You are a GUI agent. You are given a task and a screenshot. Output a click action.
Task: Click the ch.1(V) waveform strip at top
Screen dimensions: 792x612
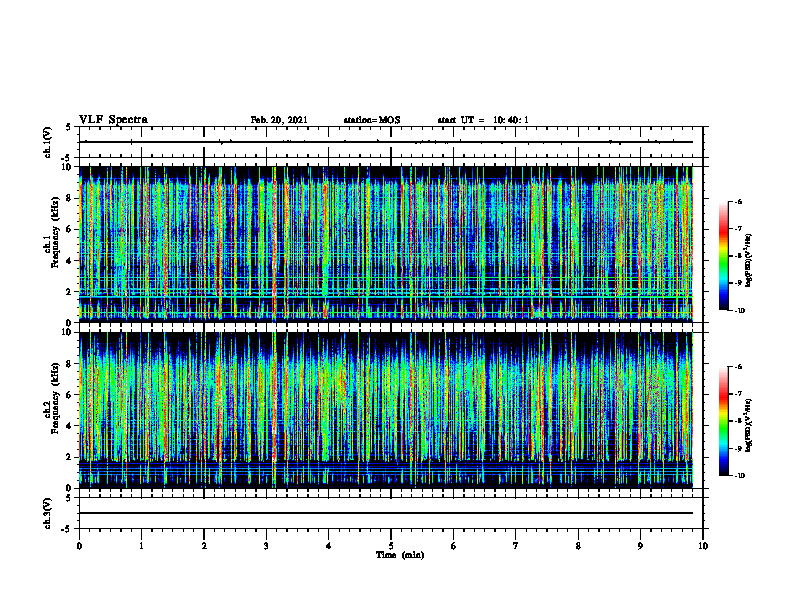391,142
